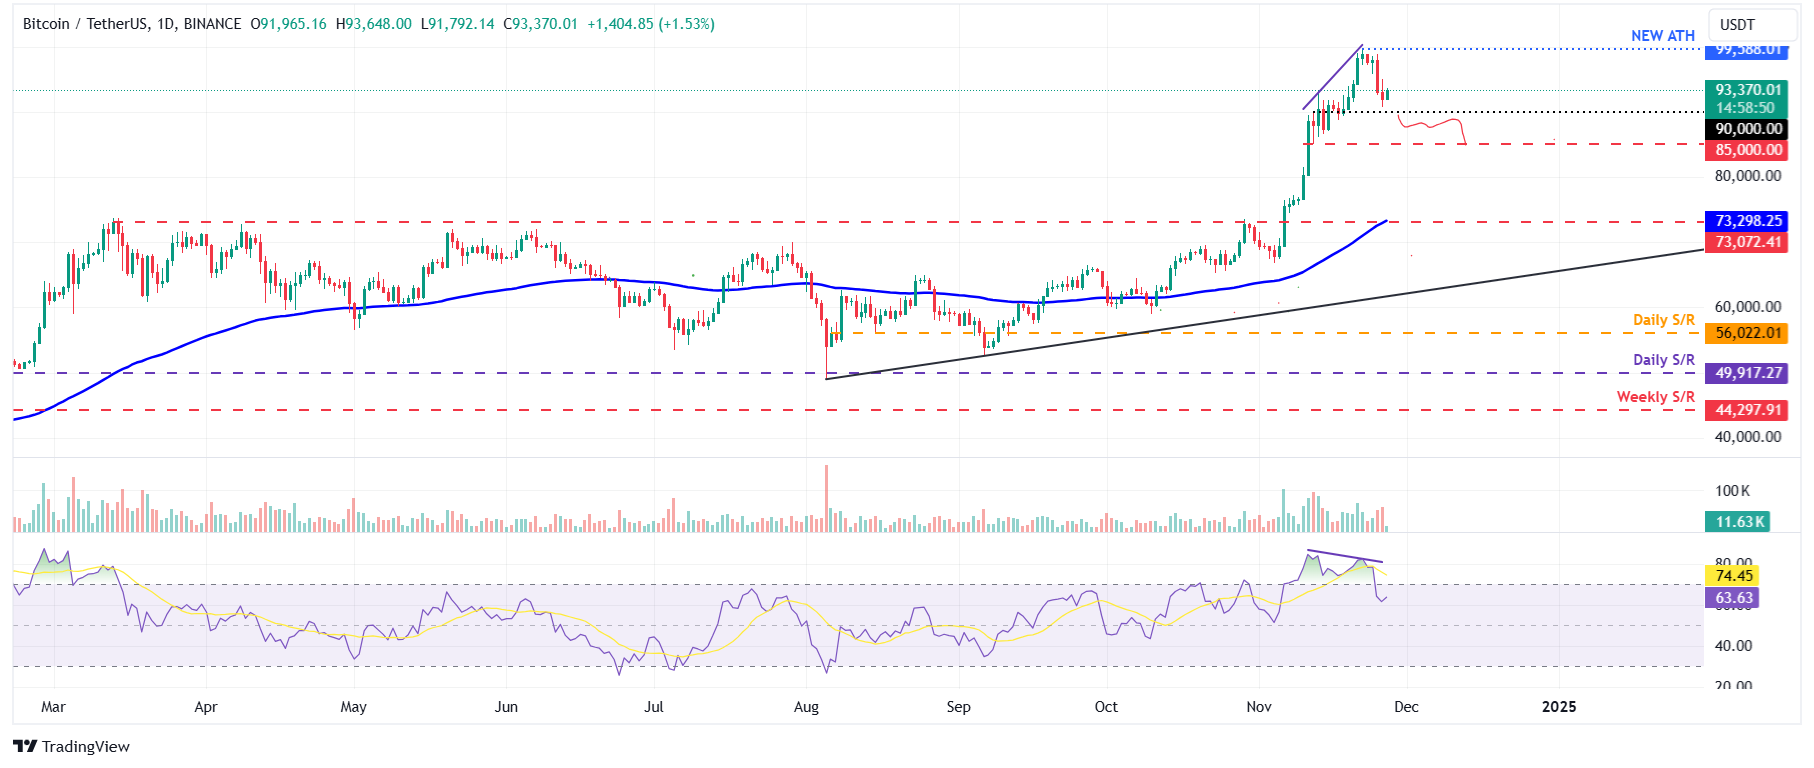Screen dimensions: 1814x768
Task: Click the yellow RSI average label 74.45
Action: (x=1733, y=576)
